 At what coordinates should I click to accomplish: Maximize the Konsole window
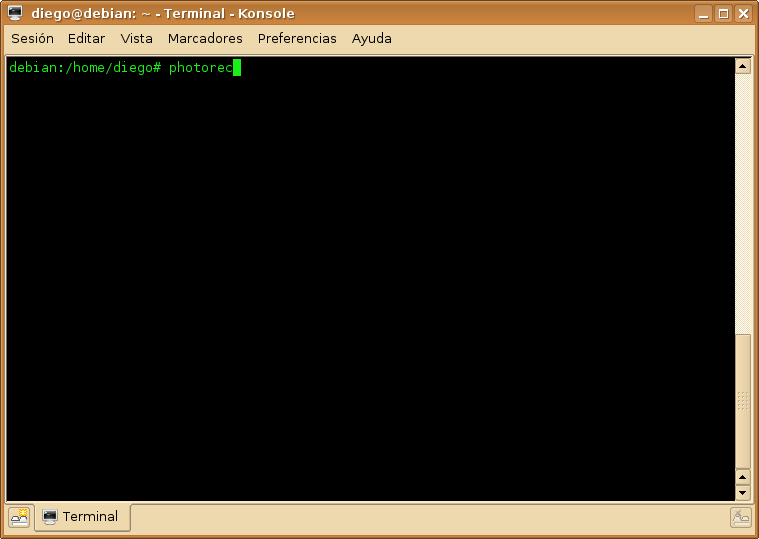click(x=724, y=14)
